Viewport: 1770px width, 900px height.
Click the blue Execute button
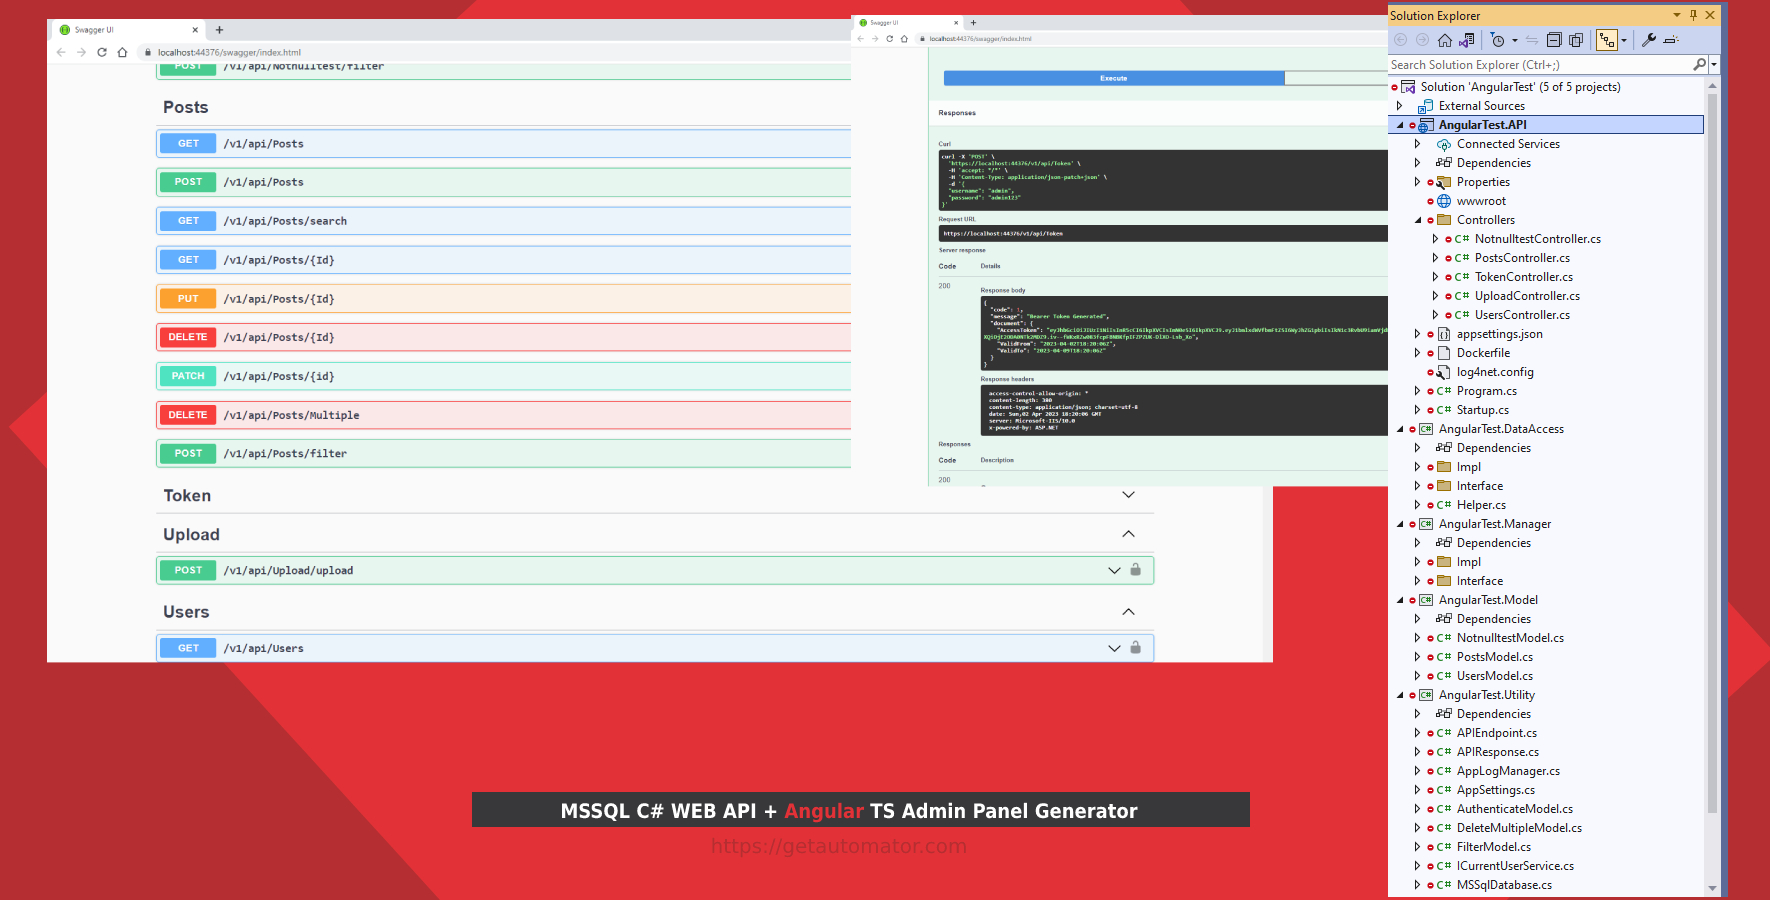coord(1114,78)
